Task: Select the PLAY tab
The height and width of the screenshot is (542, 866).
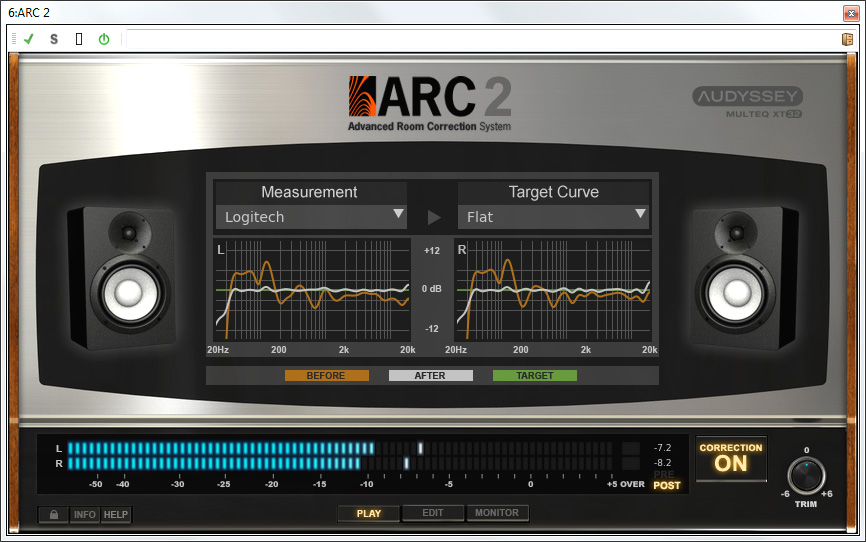Action: pos(369,514)
